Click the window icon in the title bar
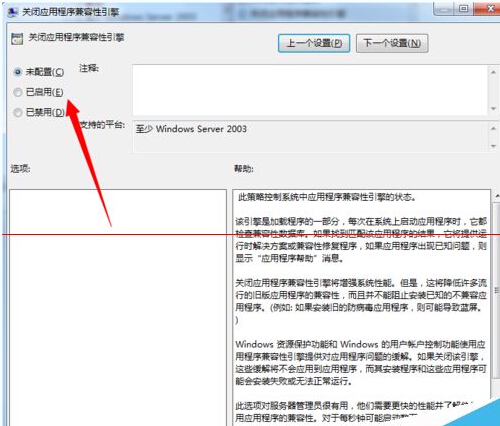 pyautogui.click(x=13, y=12)
